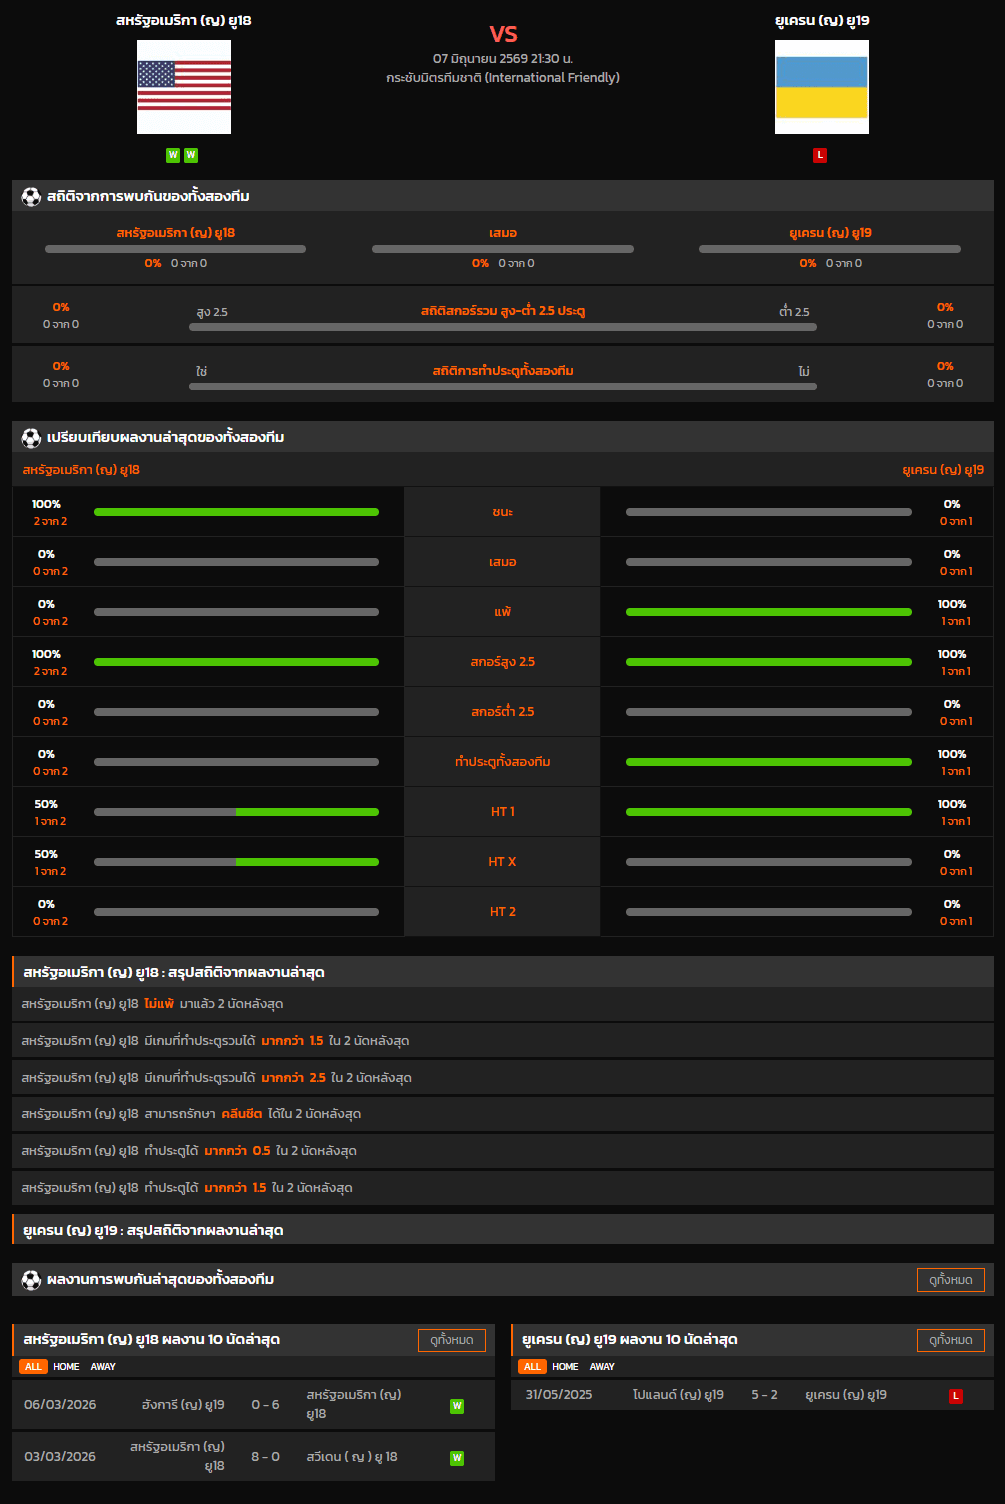
Task: Click the USA flag image
Action: (x=184, y=87)
